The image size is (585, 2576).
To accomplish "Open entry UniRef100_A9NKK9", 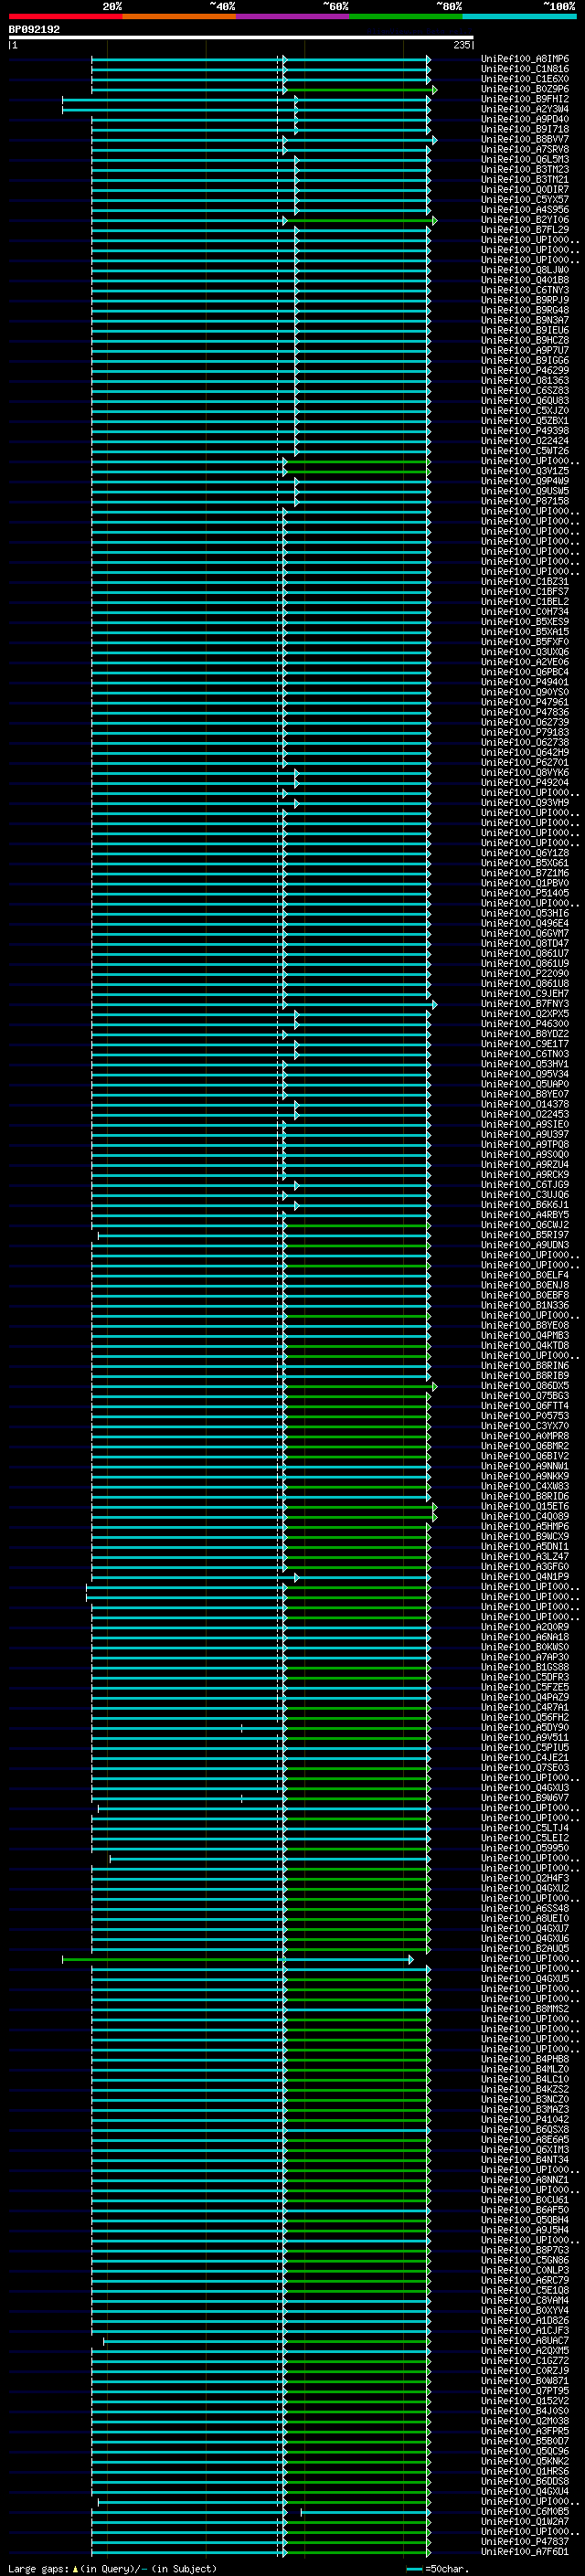I will (525, 1476).
